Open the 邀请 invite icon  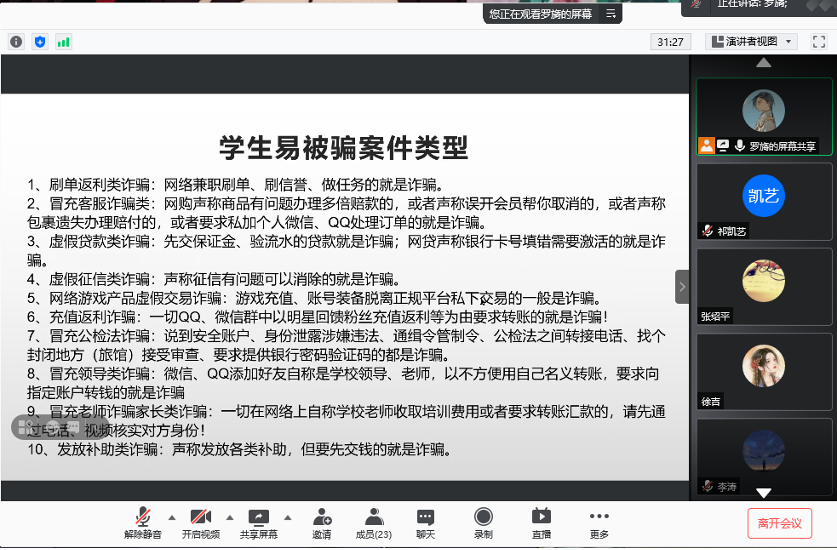tap(322, 522)
